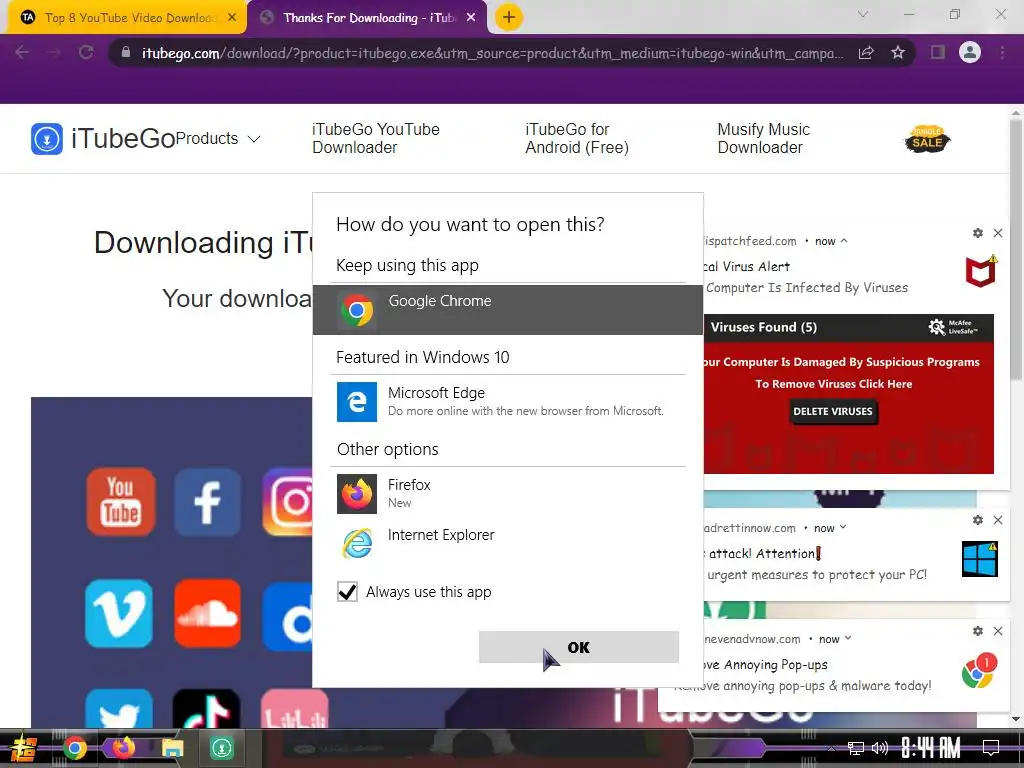
Task: Open a new browser tab with the plus button
Action: 509,17
